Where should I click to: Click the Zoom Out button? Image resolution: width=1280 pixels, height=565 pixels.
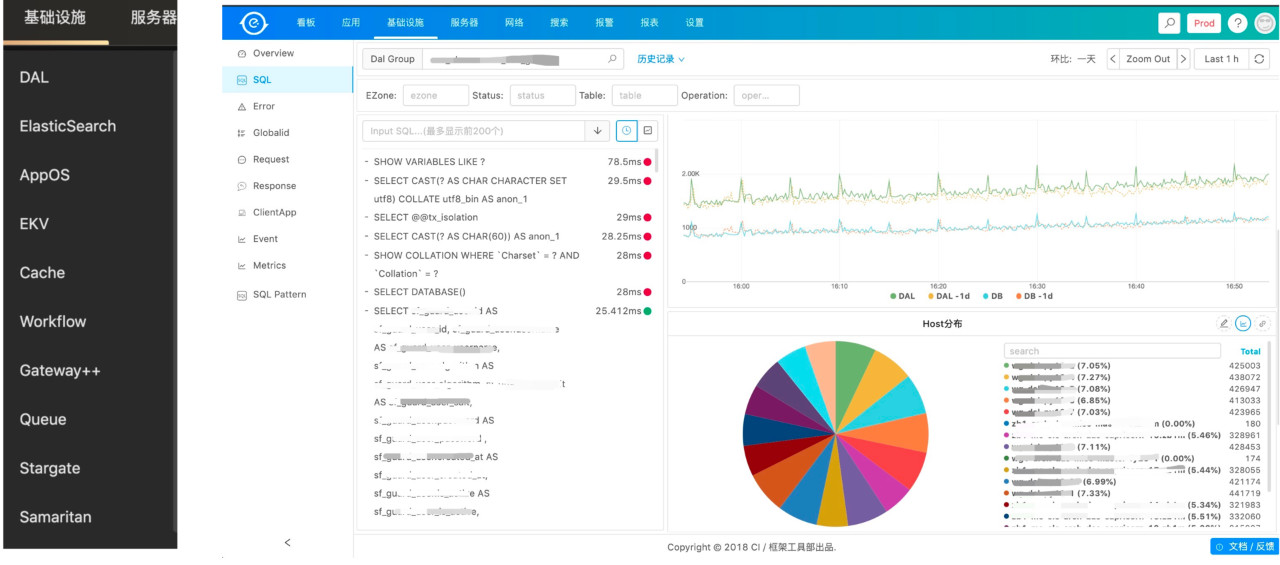point(1147,59)
